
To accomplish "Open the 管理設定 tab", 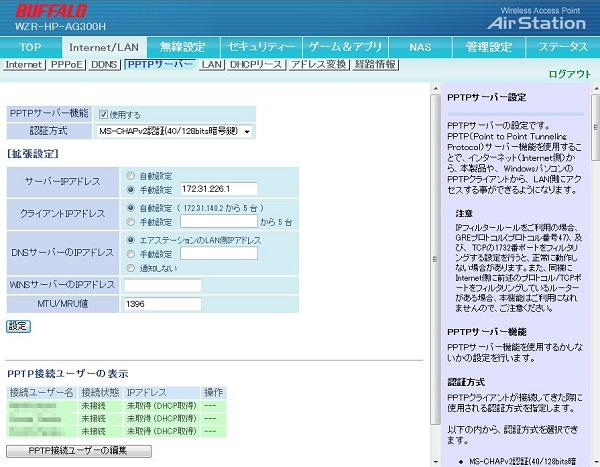I will click(489, 47).
